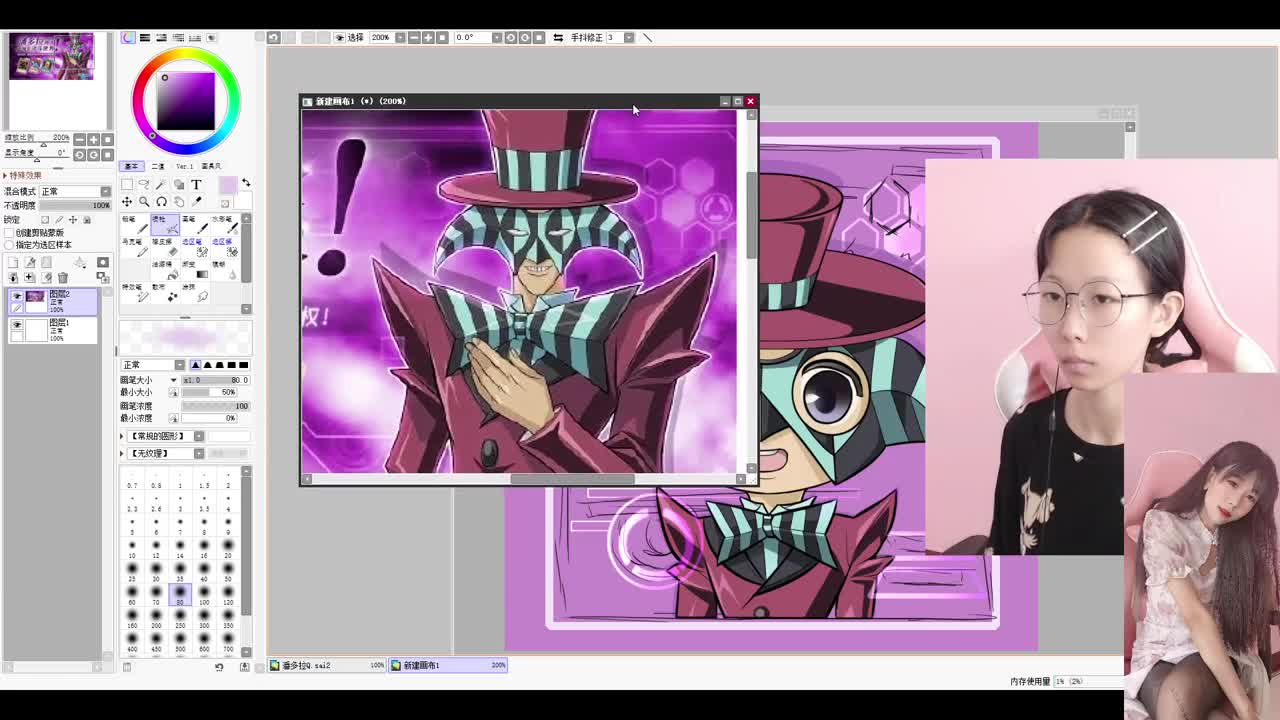The width and height of the screenshot is (1280, 720).
Task: Select the shape tool
Action: click(x=179, y=184)
